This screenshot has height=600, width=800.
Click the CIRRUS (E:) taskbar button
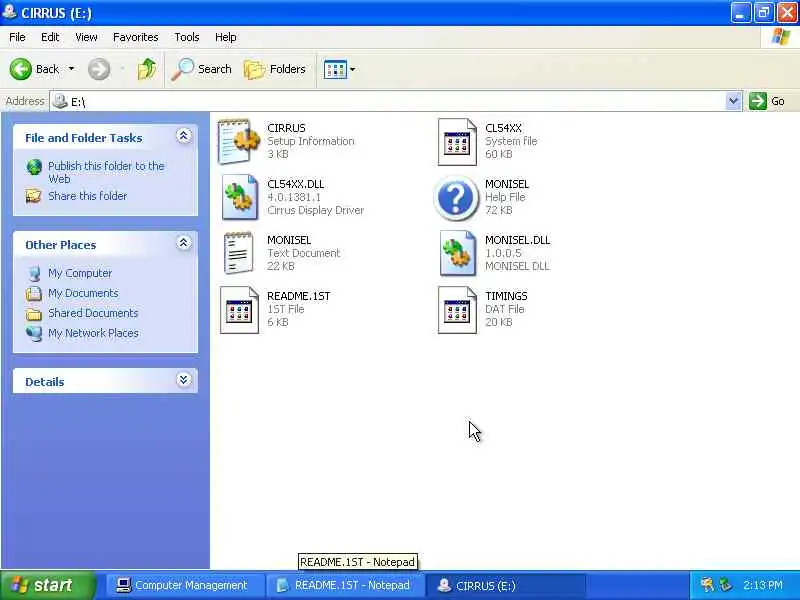click(x=505, y=585)
